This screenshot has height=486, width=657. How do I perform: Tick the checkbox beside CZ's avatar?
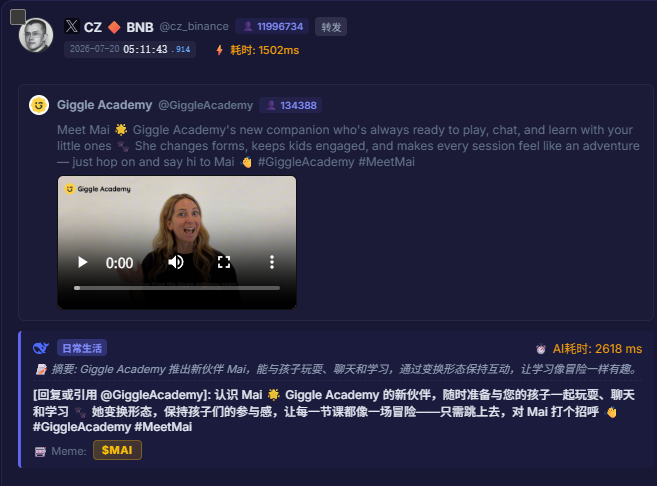[x=18, y=17]
